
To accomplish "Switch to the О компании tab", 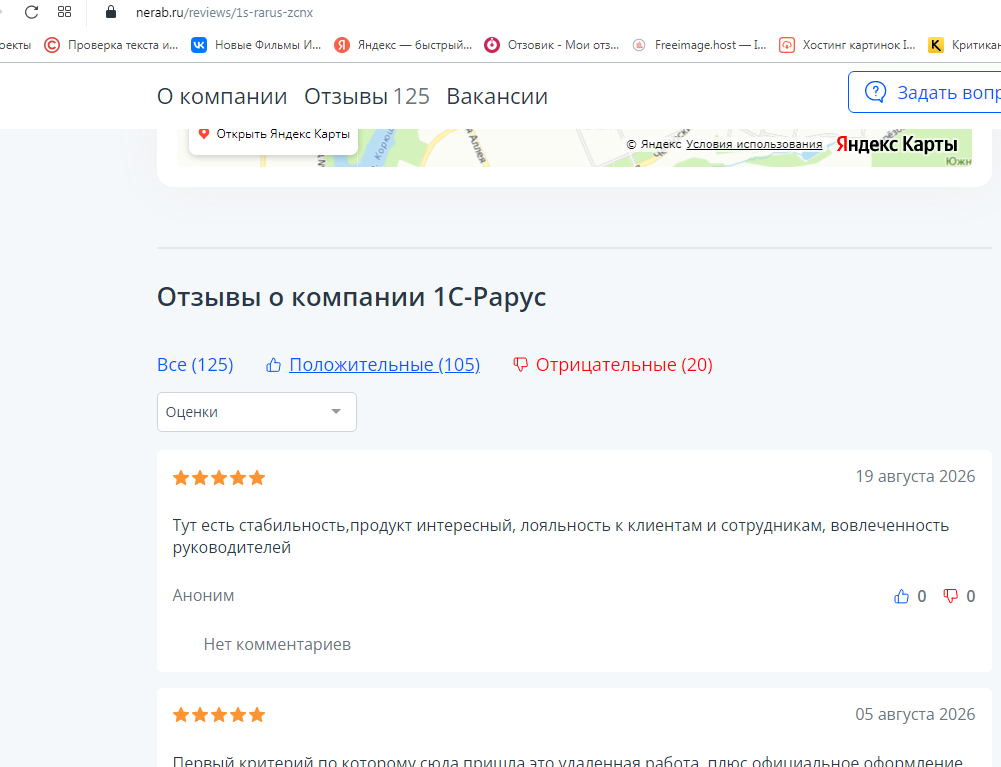I will 222,96.
